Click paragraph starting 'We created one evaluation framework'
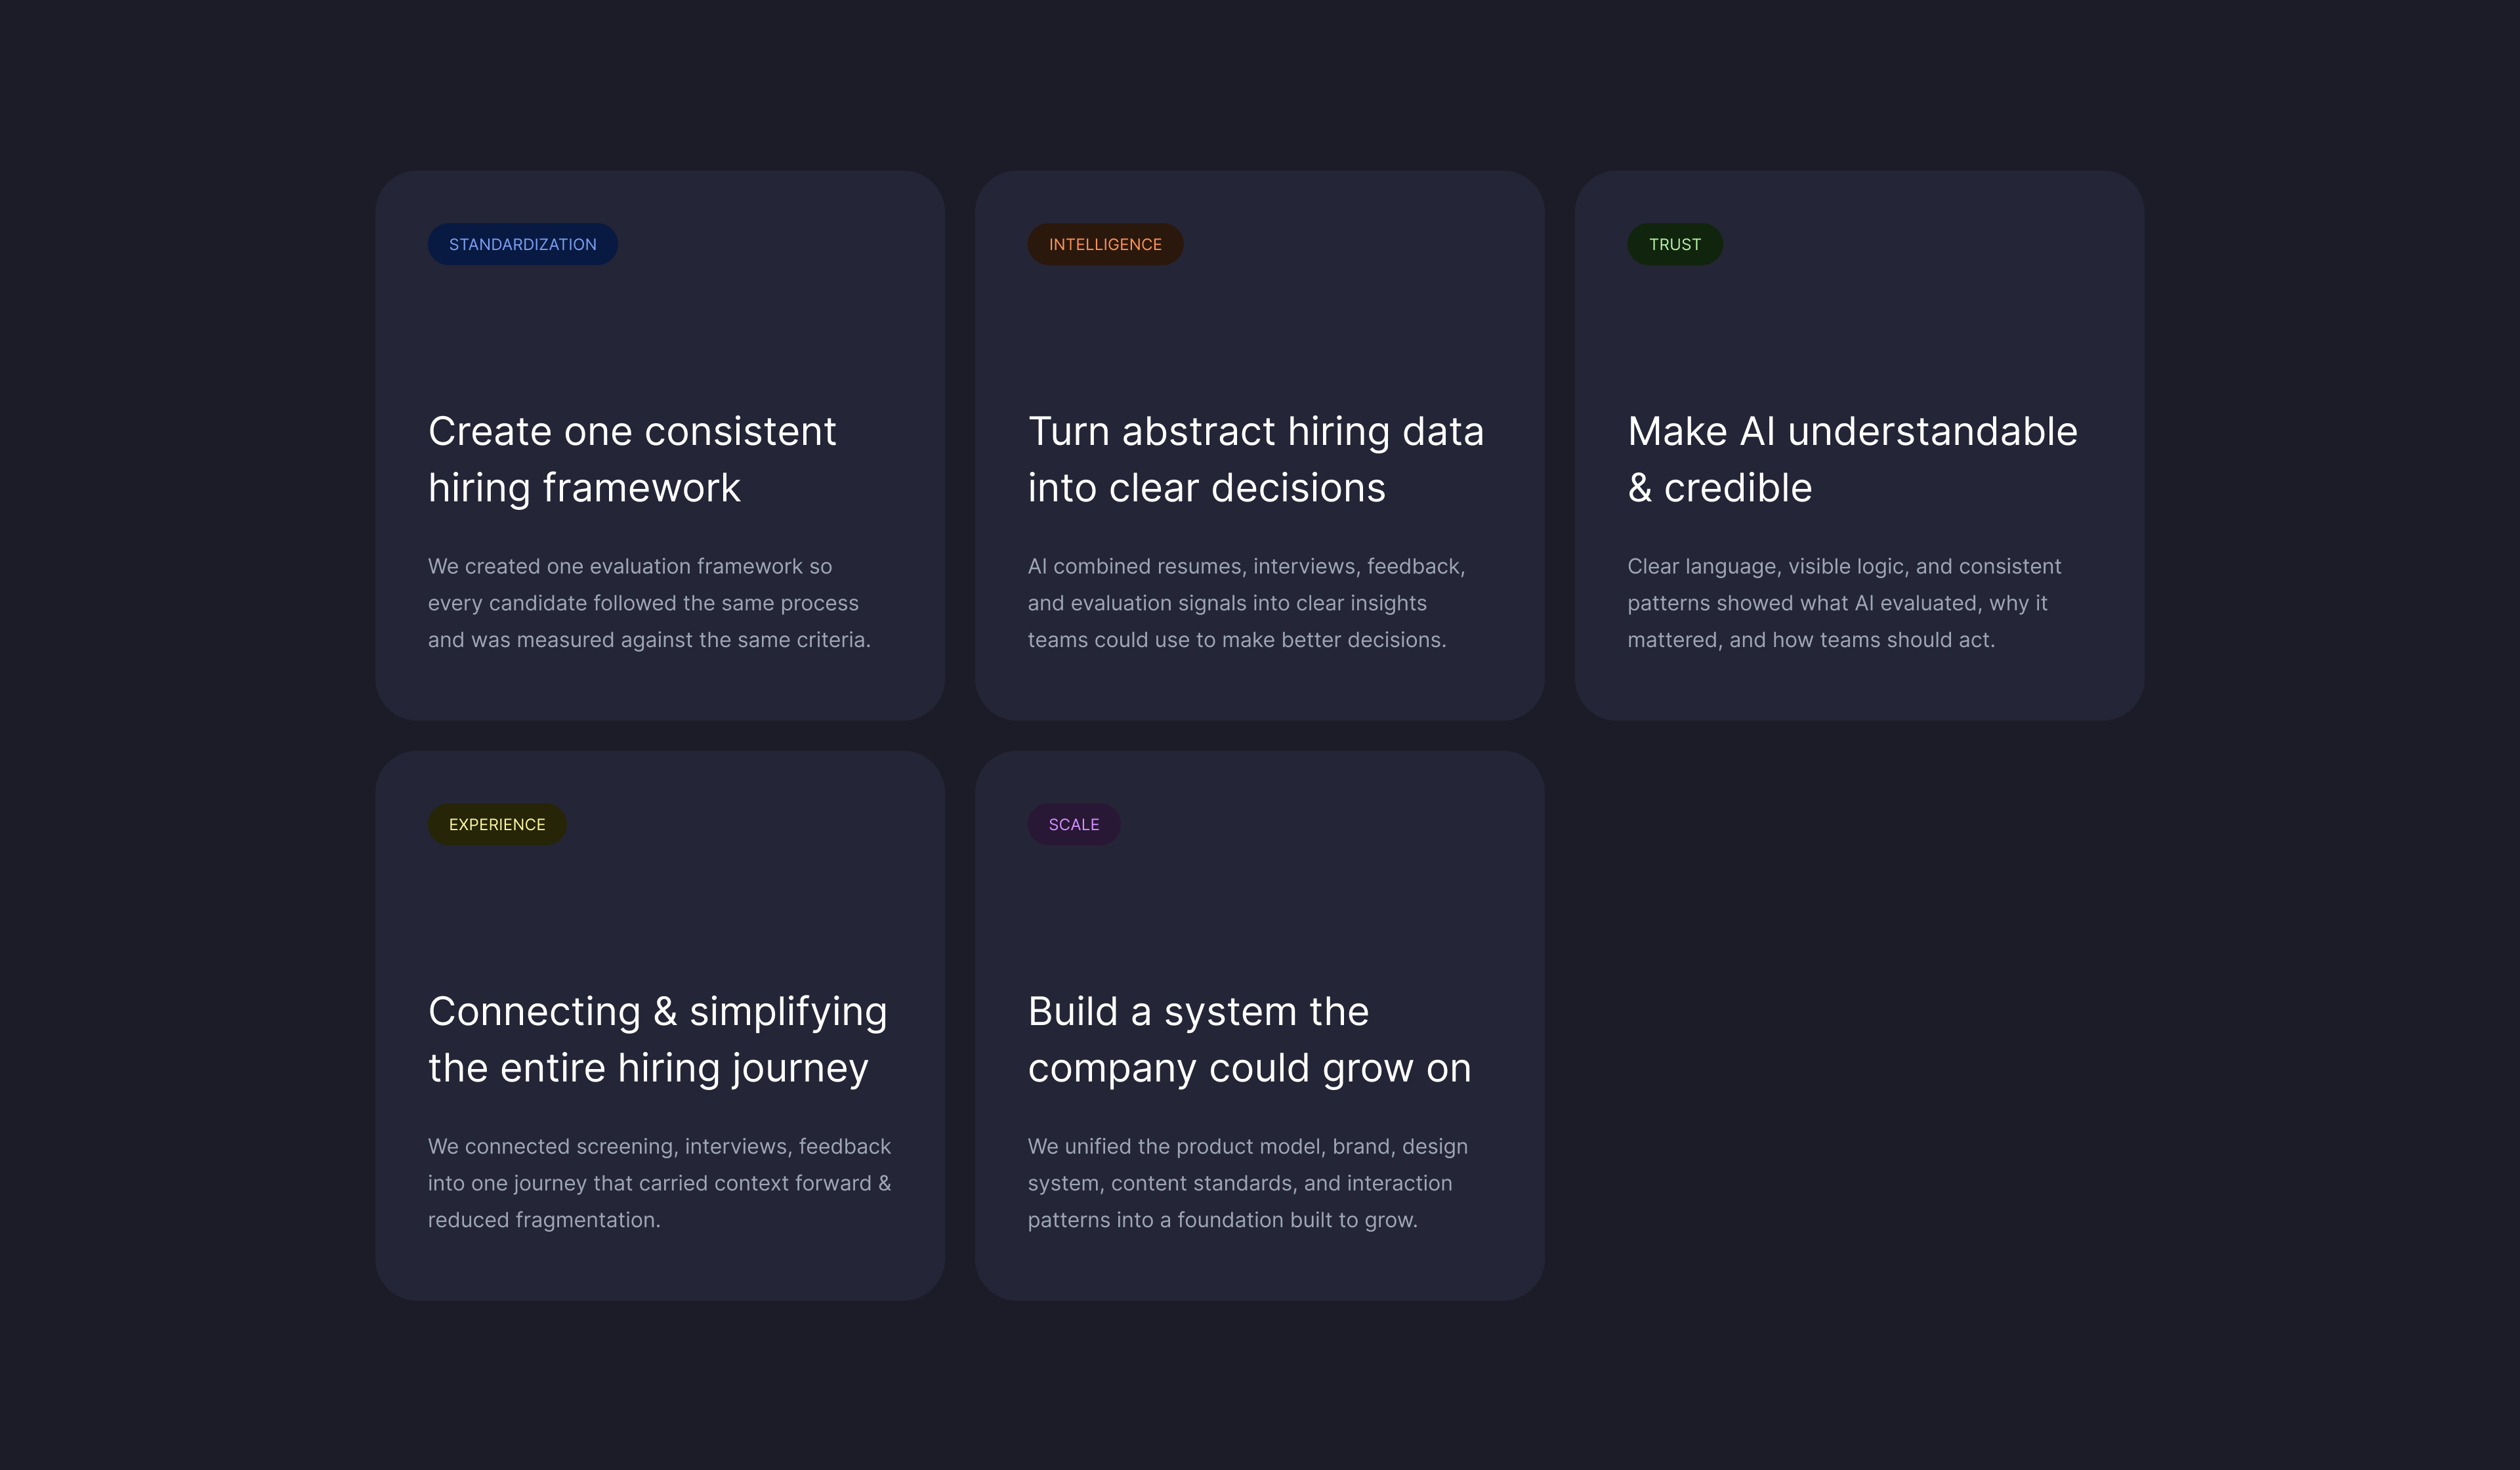The height and width of the screenshot is (1470, 2520). point(649,603)
